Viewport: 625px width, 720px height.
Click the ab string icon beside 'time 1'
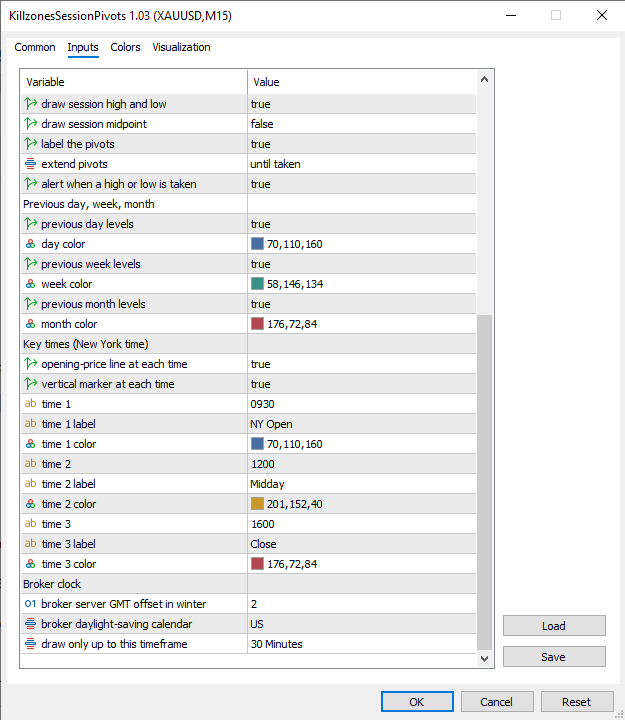coord(30,404)
